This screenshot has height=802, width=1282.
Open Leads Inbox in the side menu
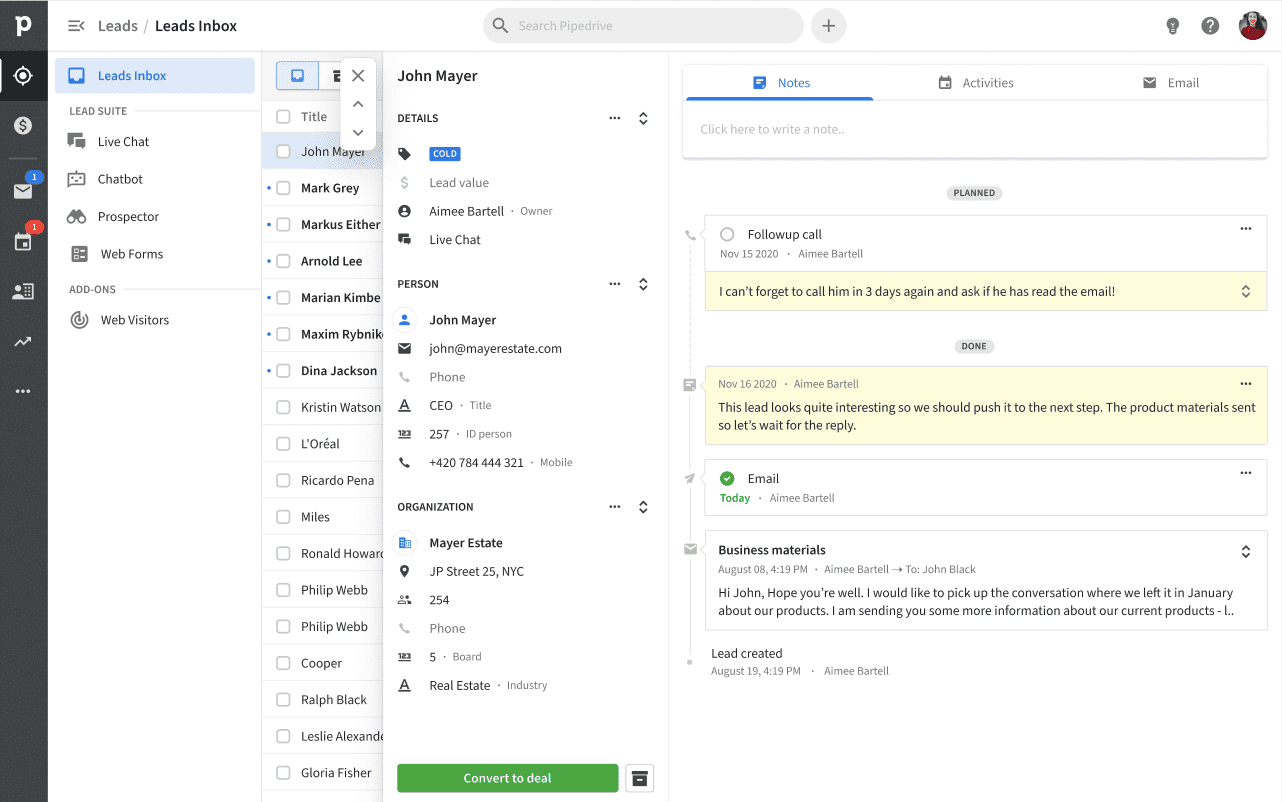point(155,76)
